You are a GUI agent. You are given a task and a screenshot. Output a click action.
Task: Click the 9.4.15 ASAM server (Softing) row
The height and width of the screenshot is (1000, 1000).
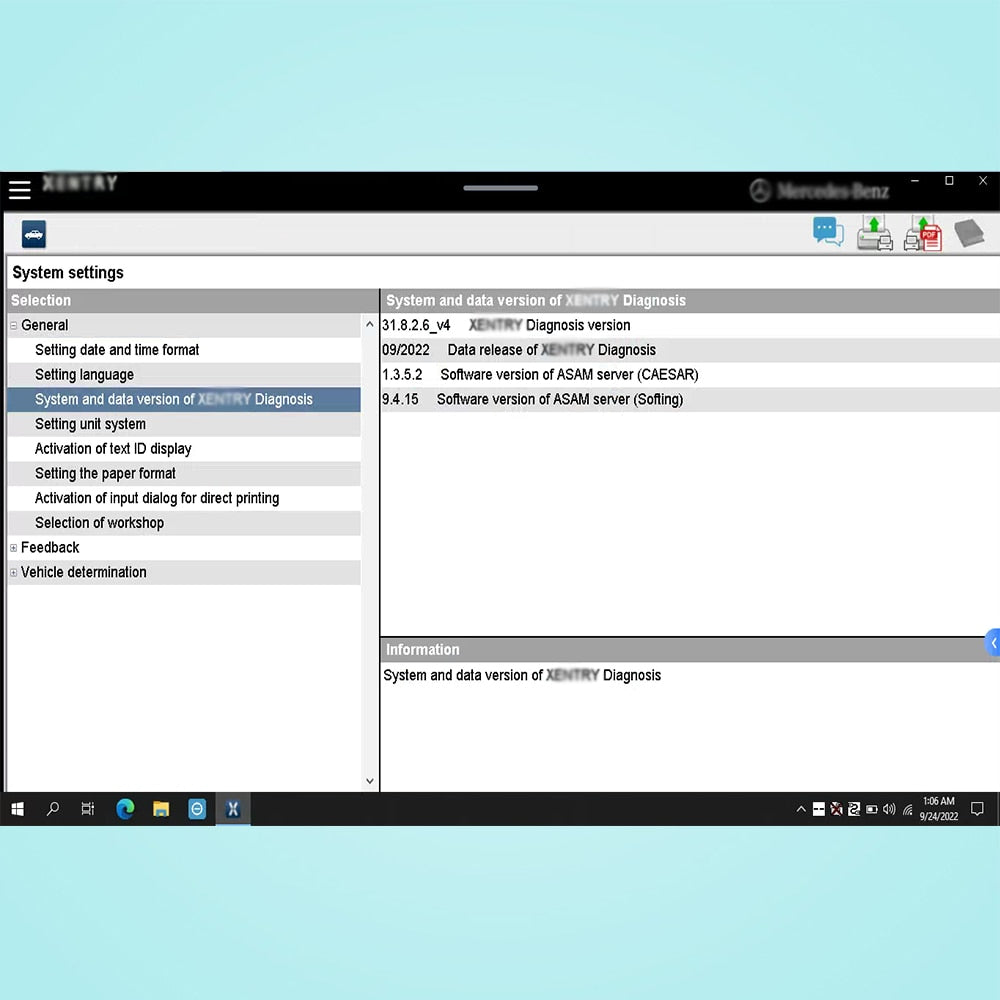coord(690,399)
